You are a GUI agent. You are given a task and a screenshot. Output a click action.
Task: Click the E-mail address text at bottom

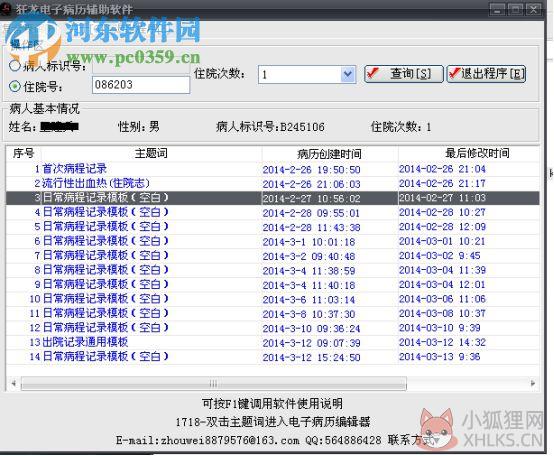tap(207, 440)
